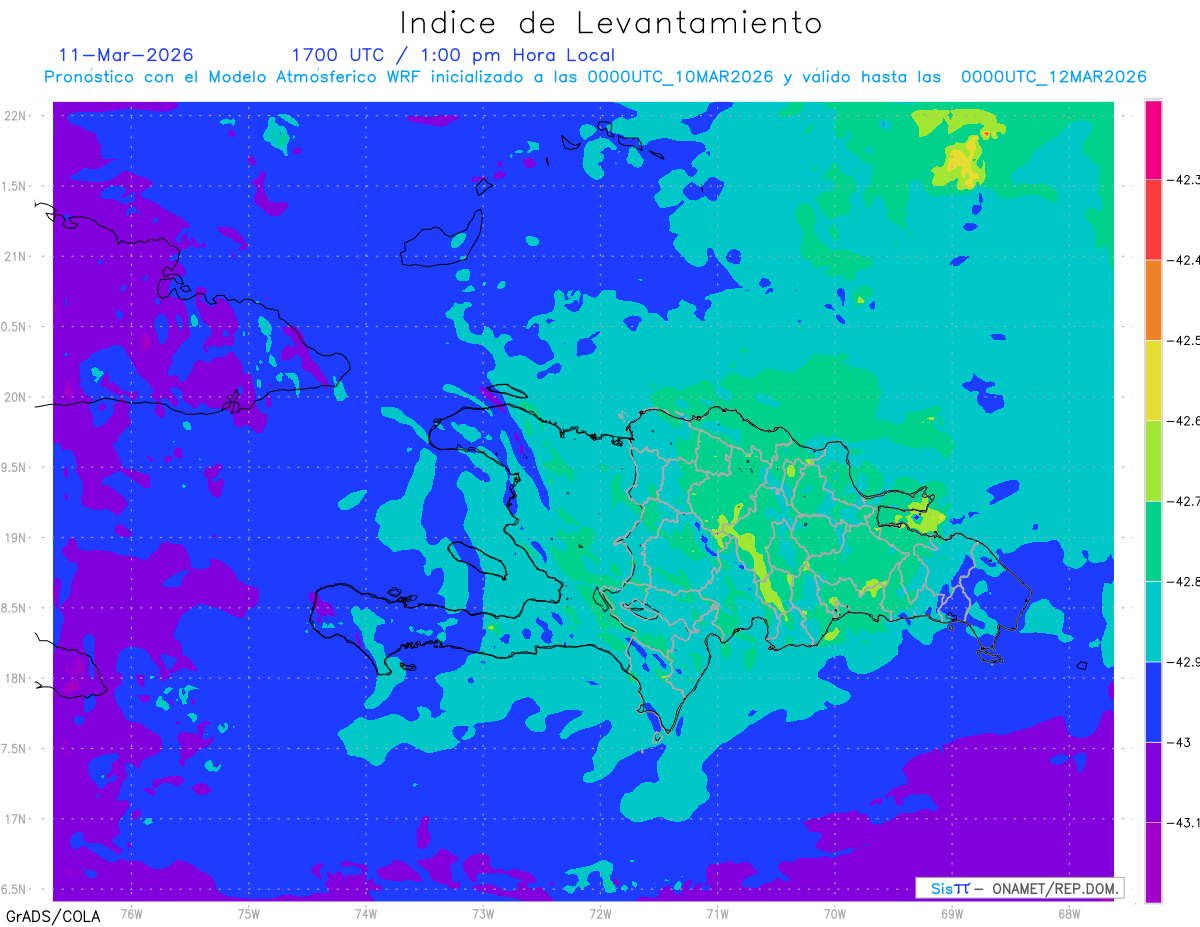Click the 'Indice de Levantamiento' chart title

(611, 23)
